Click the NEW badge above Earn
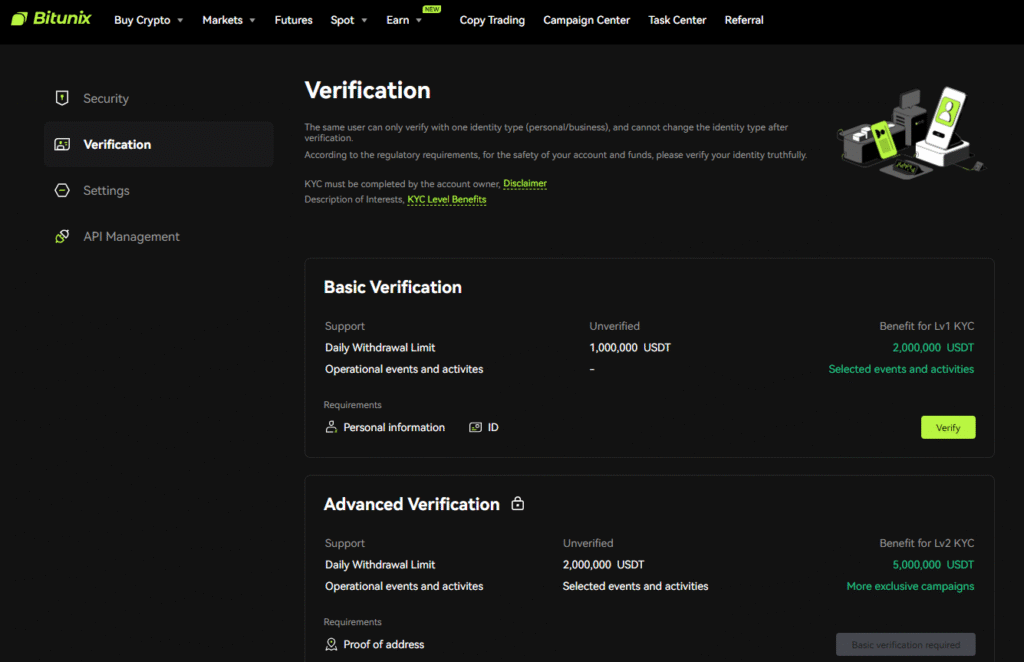This screenshot has height=662, width=1024. (x=432, y=9)
